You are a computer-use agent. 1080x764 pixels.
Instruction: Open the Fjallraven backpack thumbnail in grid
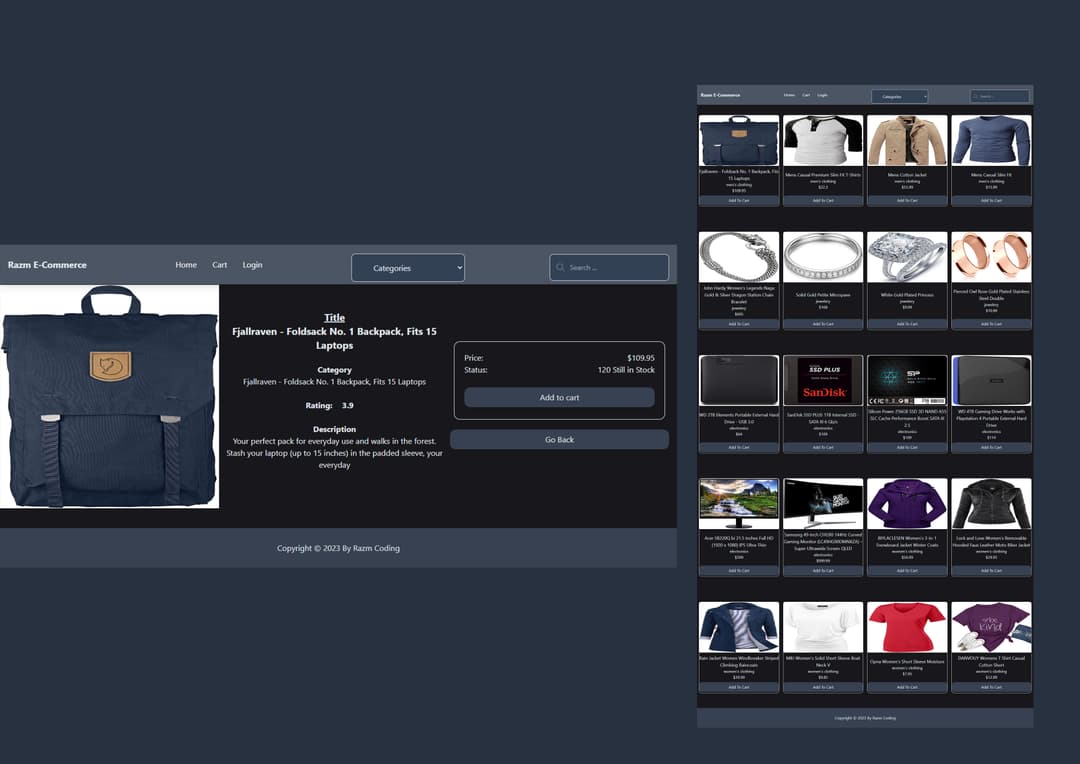pos(739,141)
